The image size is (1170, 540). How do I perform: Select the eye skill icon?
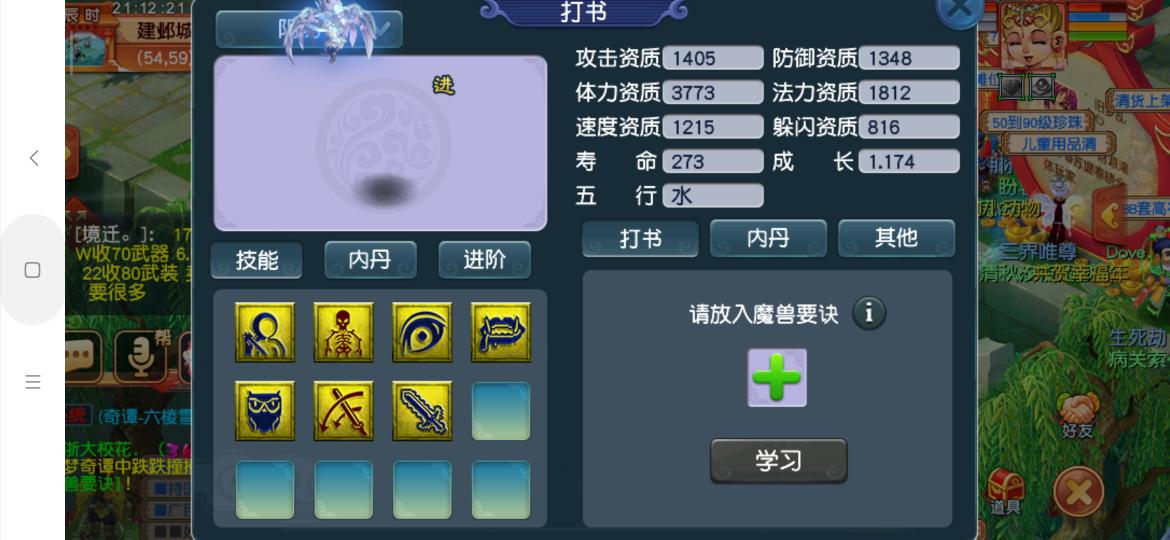click(x=422, y=332)
